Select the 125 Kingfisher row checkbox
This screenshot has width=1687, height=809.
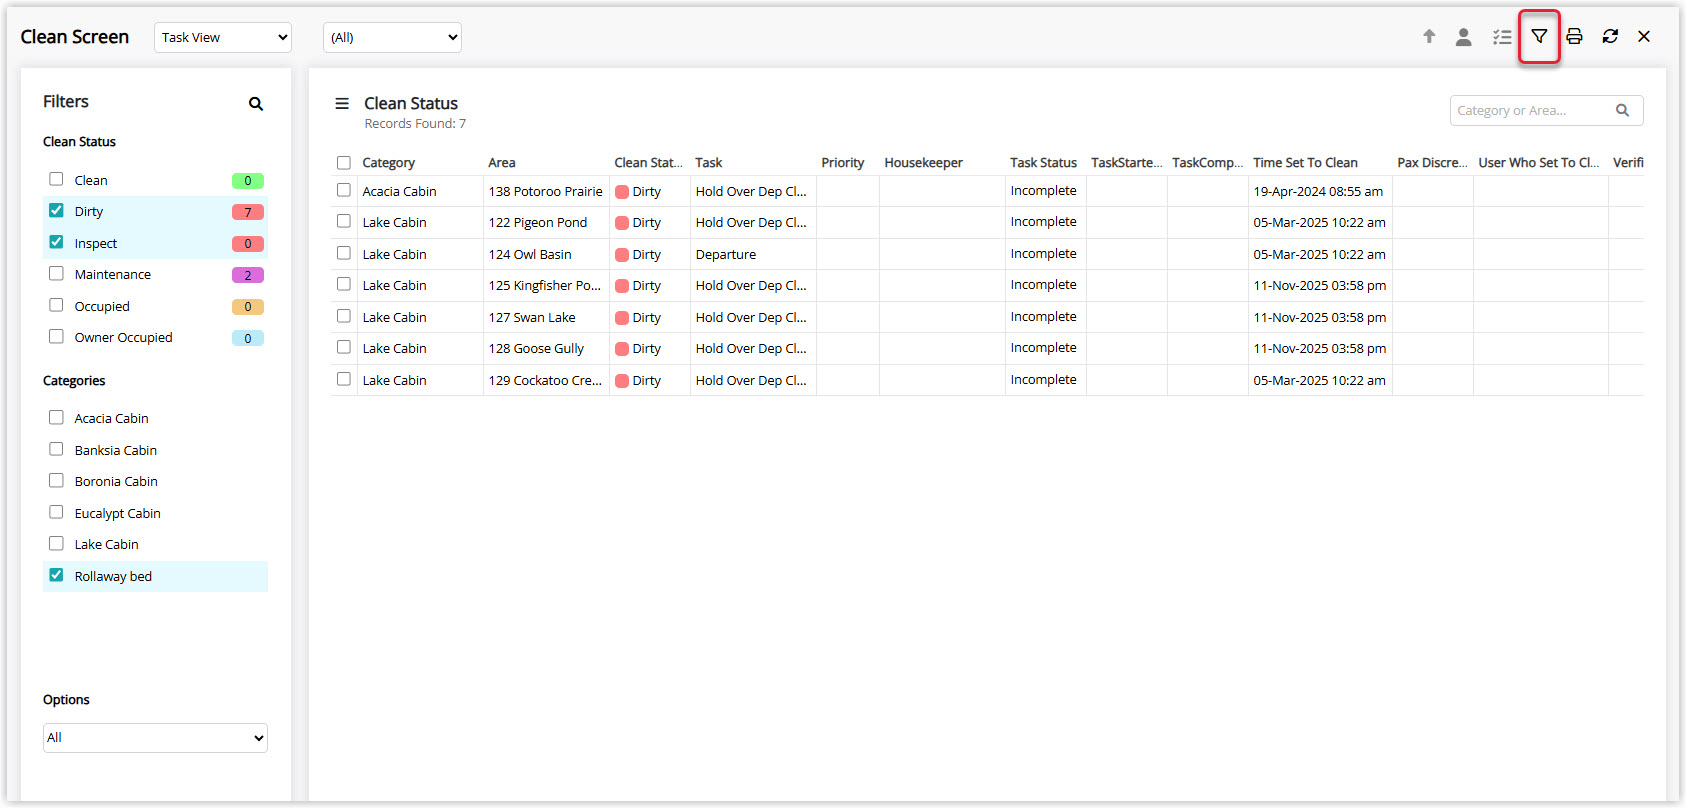(344, 284)
